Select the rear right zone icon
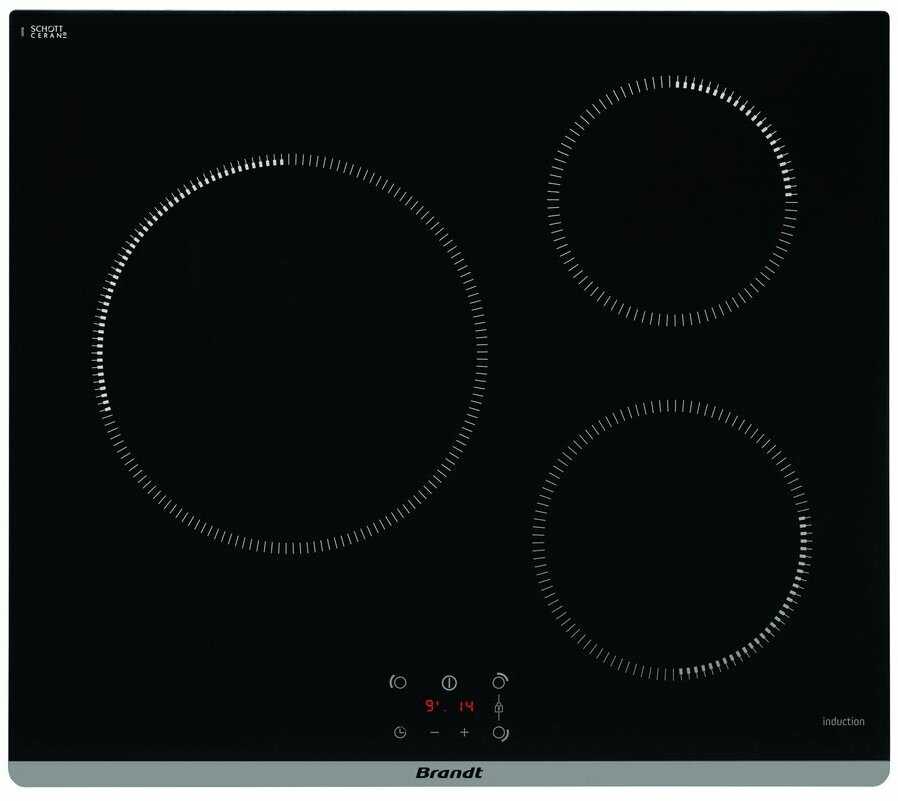The height and width of the screenshot is (801, 898). click(x=499, y=681)
